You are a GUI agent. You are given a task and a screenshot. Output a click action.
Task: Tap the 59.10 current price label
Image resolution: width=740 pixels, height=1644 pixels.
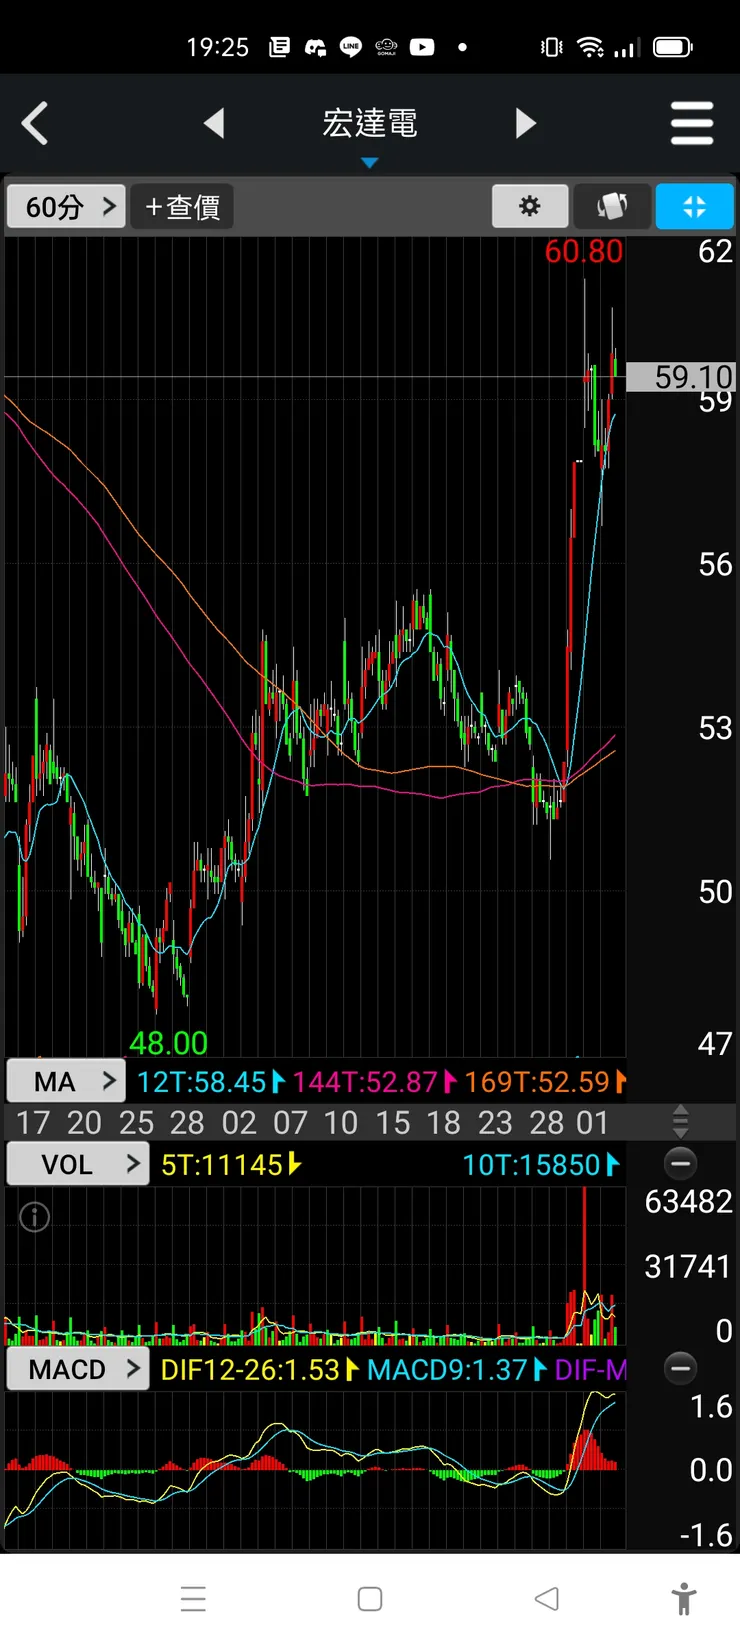681,377
